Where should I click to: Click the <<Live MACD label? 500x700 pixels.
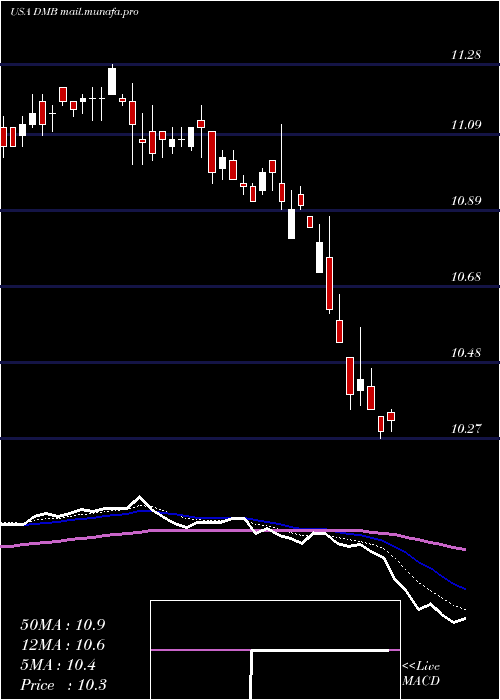pos(421,674)
